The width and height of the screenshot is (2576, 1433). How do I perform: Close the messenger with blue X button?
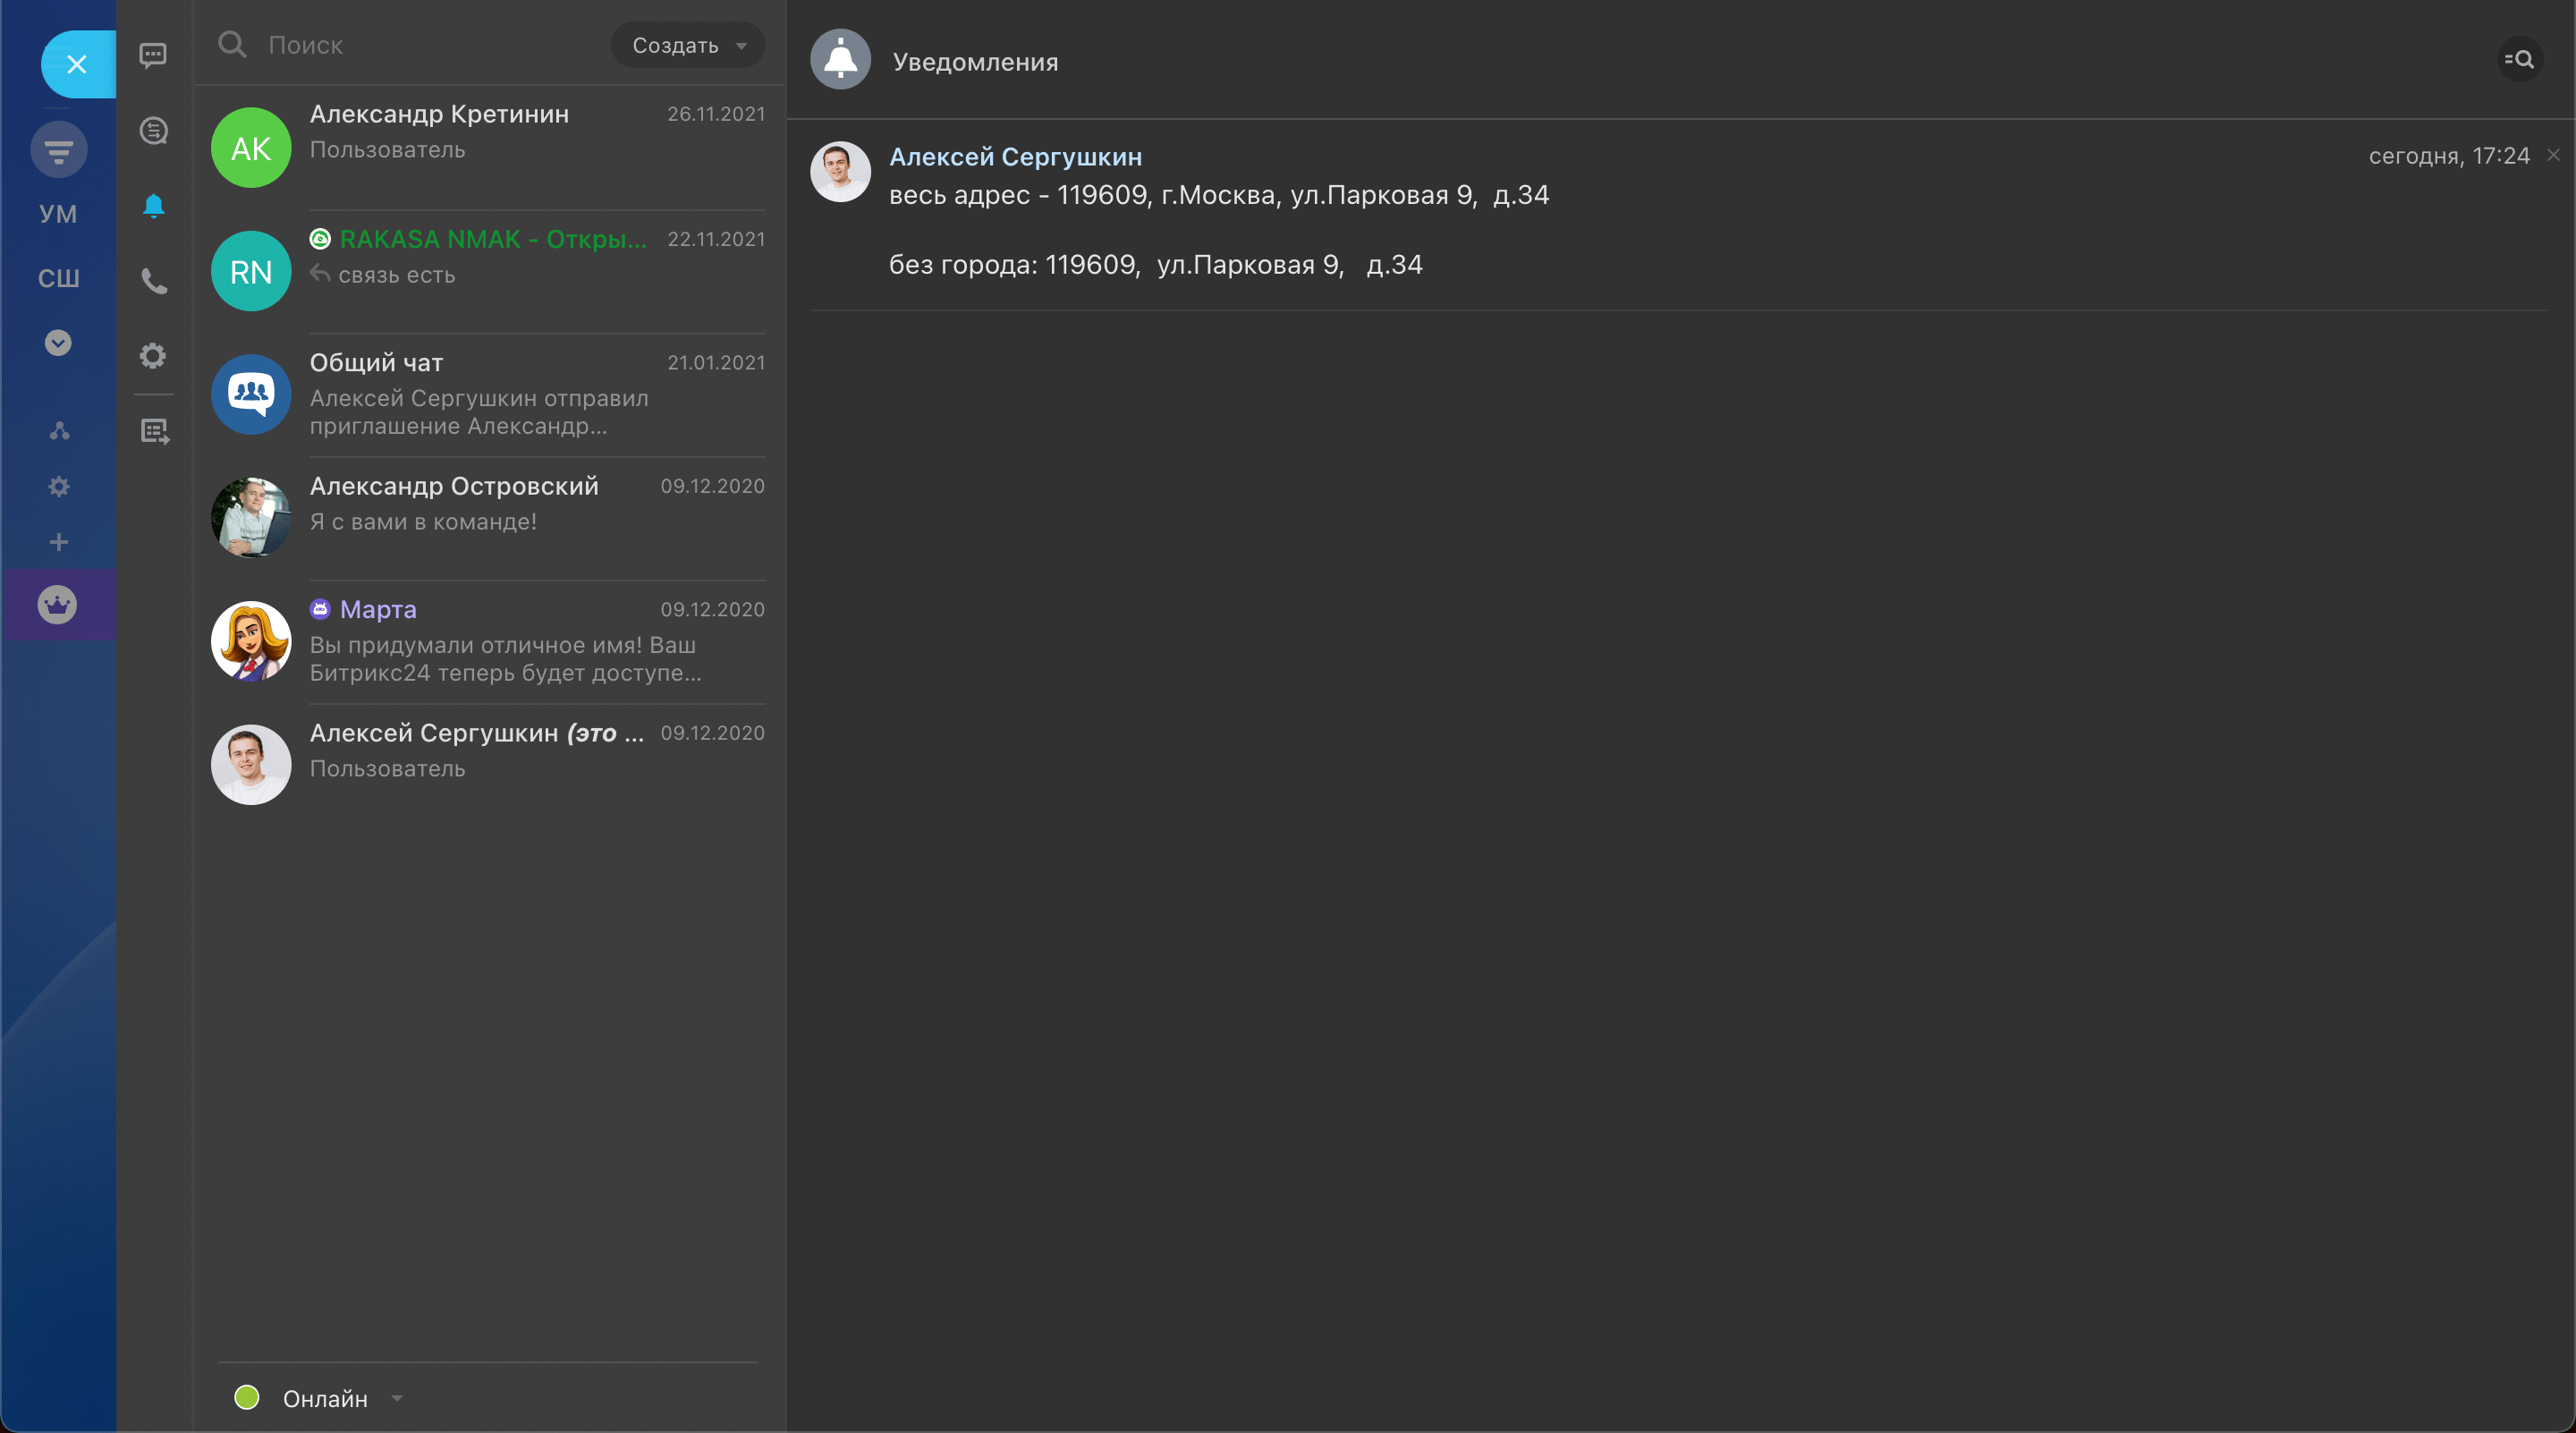point(77,65)
